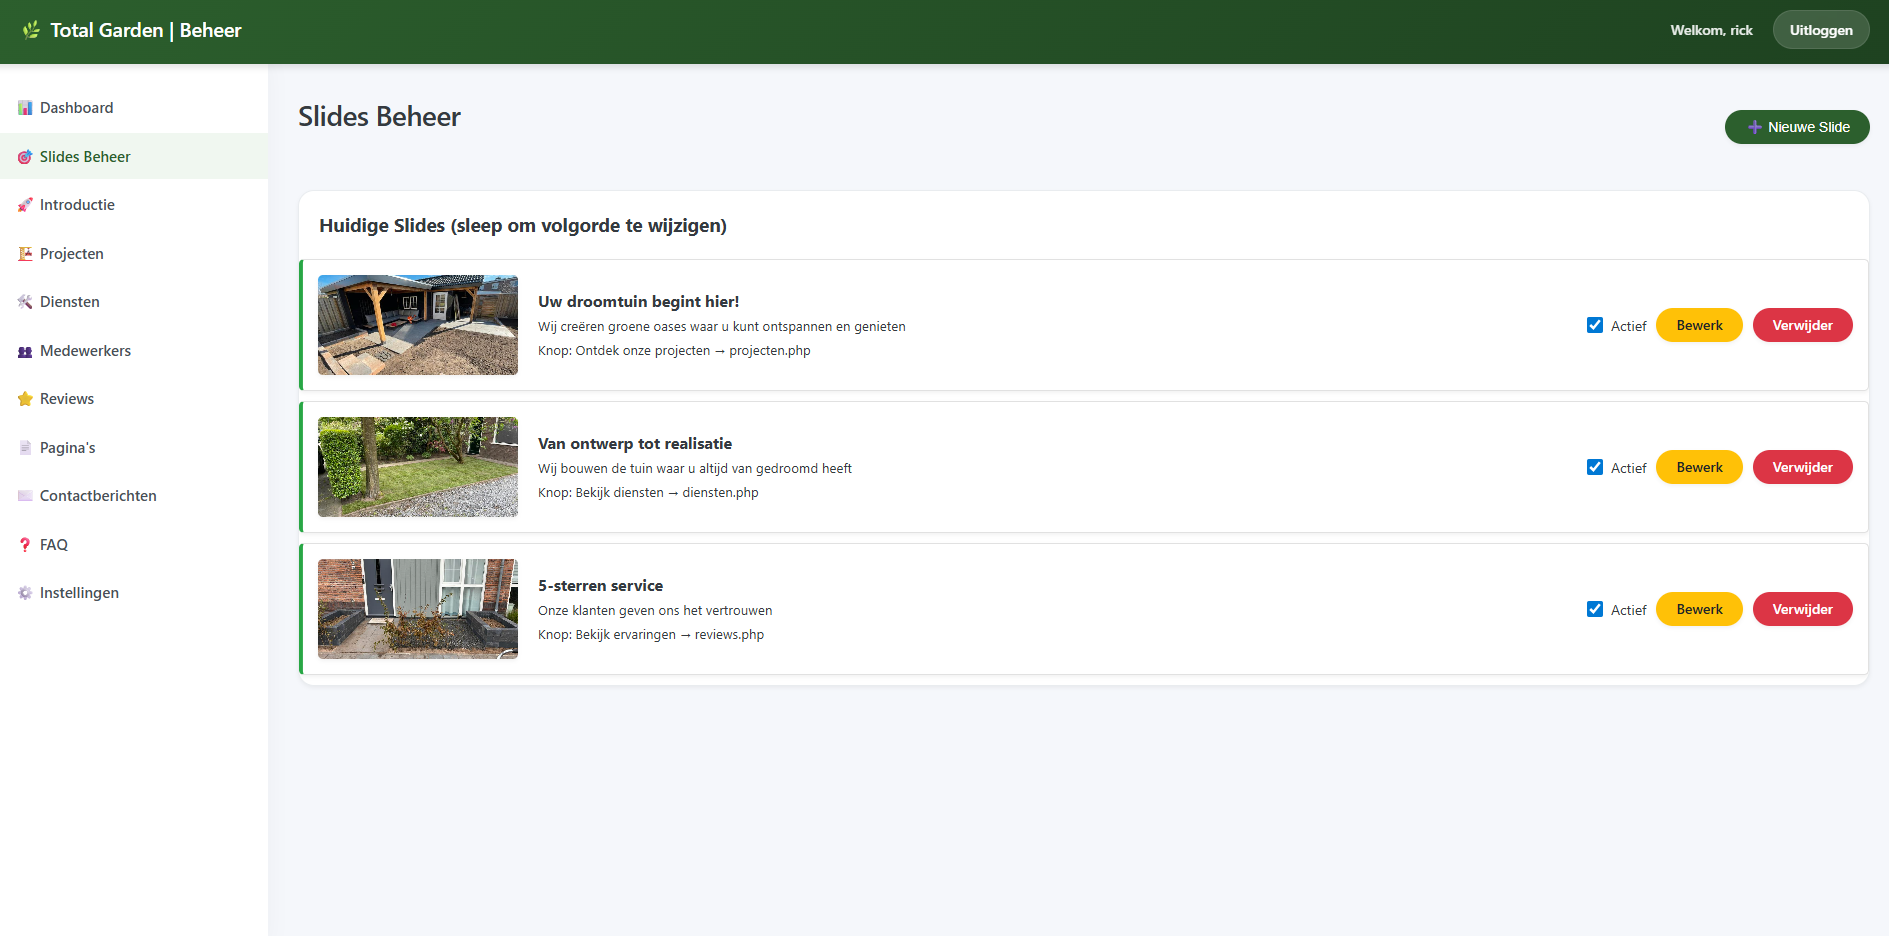Delete the Uw droomtuin begint hier slide
The image size is (1889, 936).
(1802, 325)
